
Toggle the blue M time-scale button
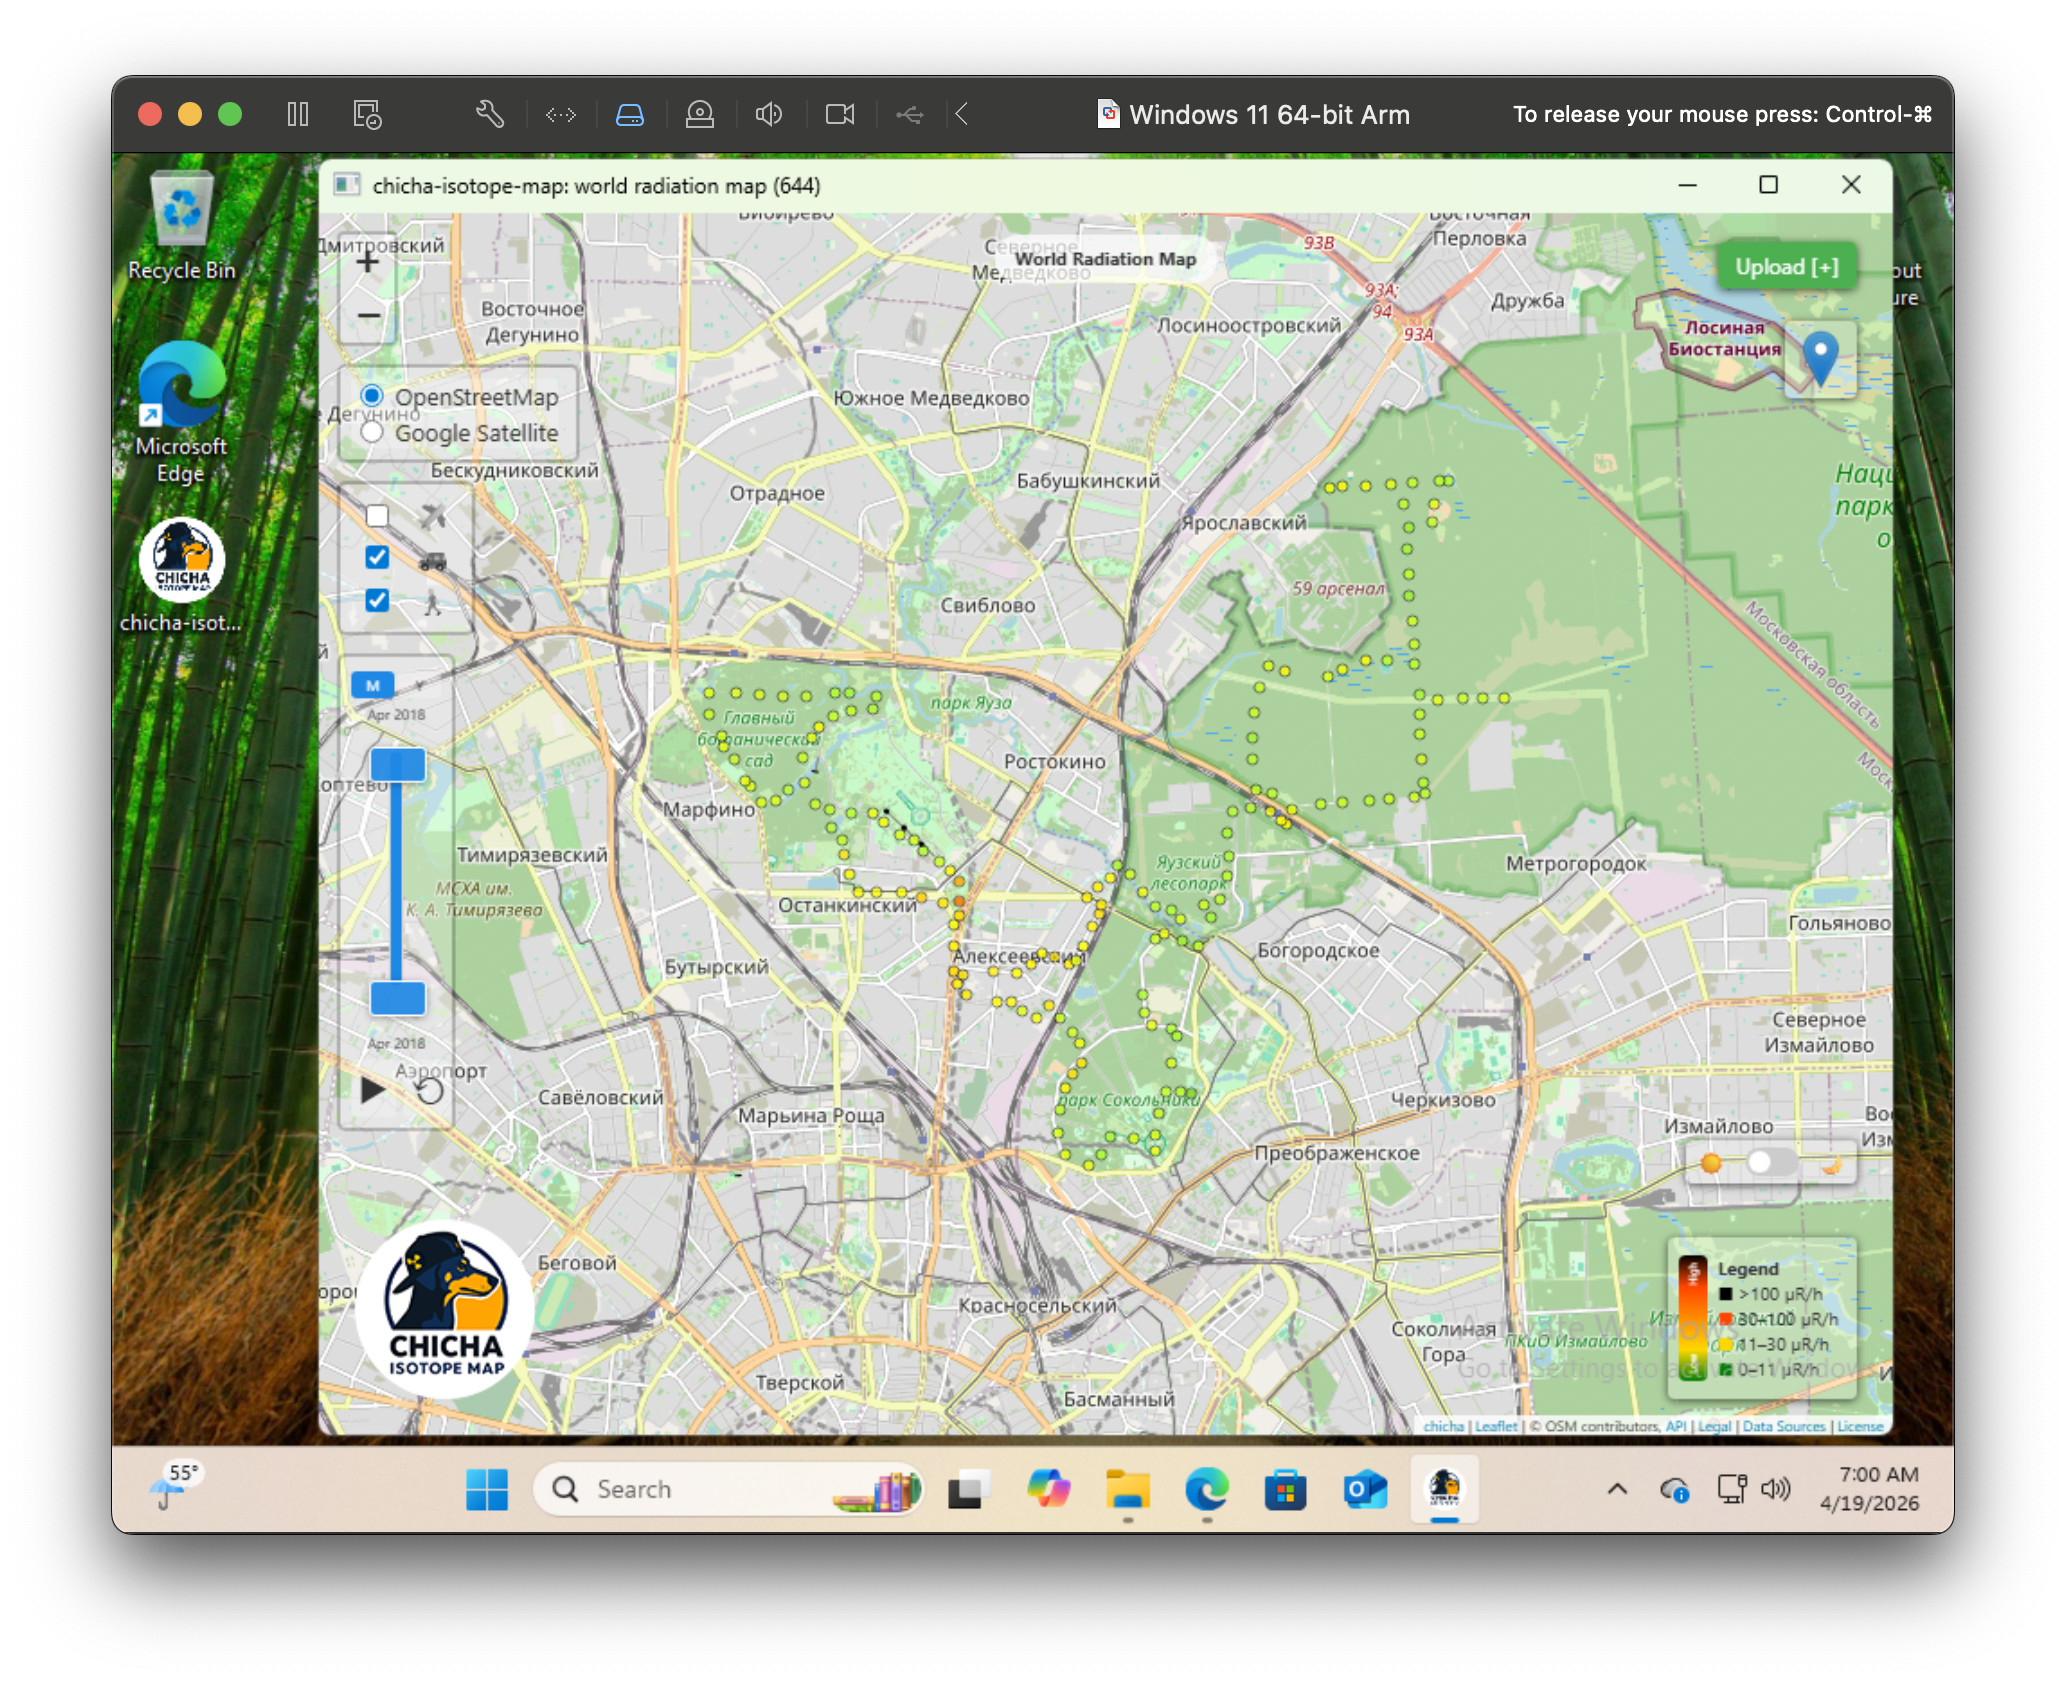373,685
